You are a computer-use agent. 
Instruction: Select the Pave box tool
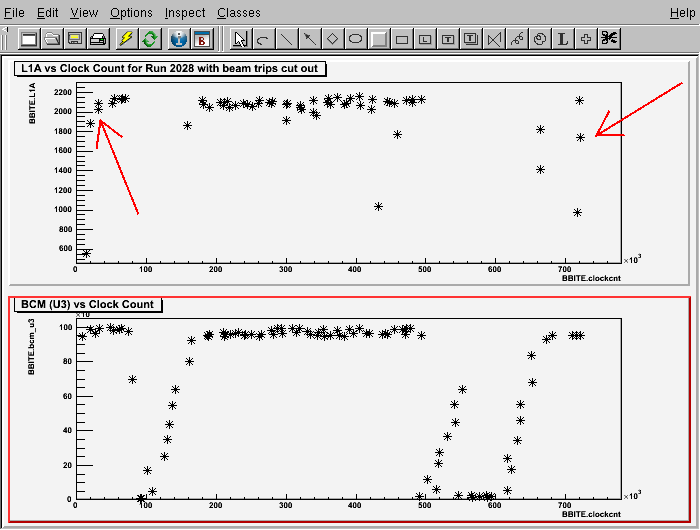click(x=402, y=39)
